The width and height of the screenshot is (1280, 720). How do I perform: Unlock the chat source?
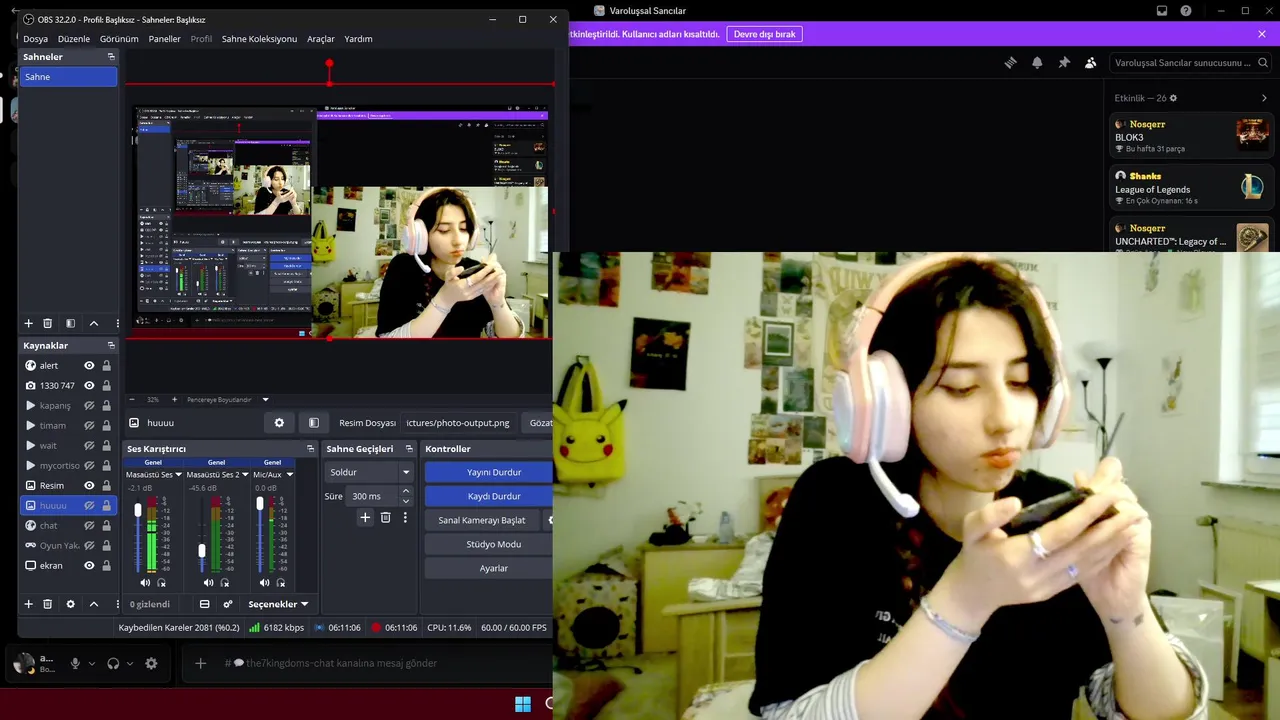[106, 526]
